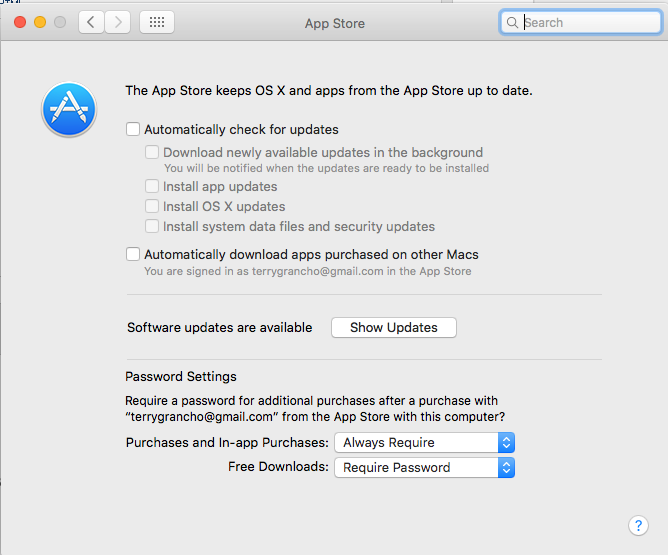Screen dimensions: 668x555
Task: Click the blue App Store icon
Action: tap(69, 109)
